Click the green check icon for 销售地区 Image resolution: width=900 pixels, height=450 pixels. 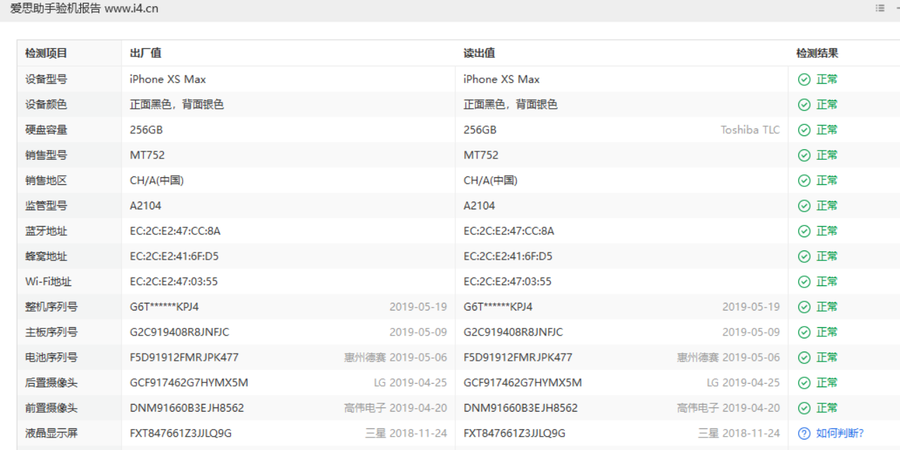tap(804, 180)
